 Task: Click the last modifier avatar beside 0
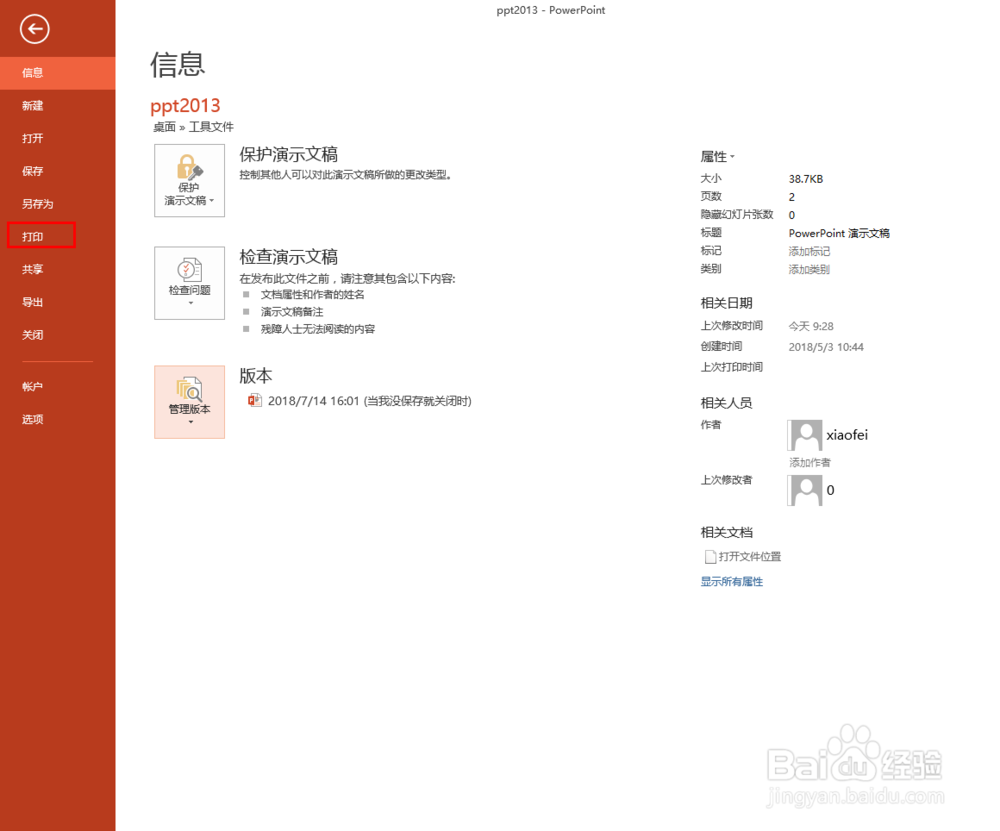tap(805, 490)
